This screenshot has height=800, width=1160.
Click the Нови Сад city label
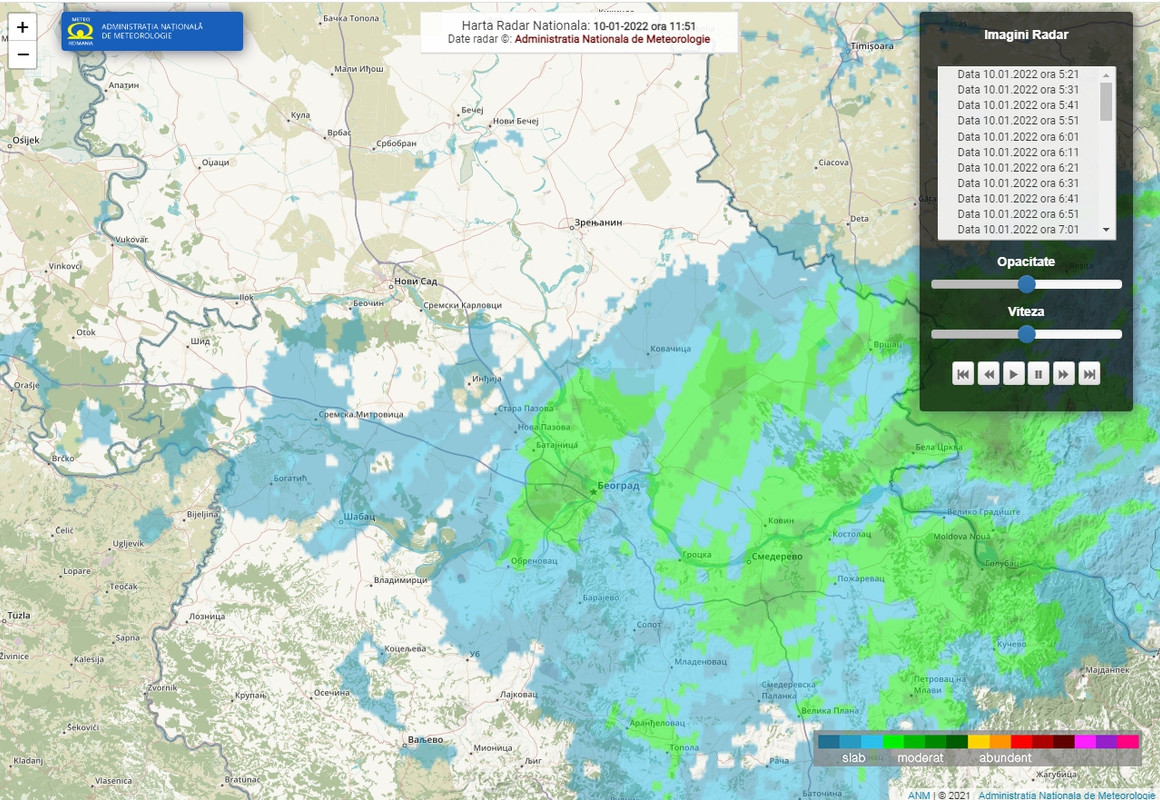pyautogui.click(x=416, y=281)
